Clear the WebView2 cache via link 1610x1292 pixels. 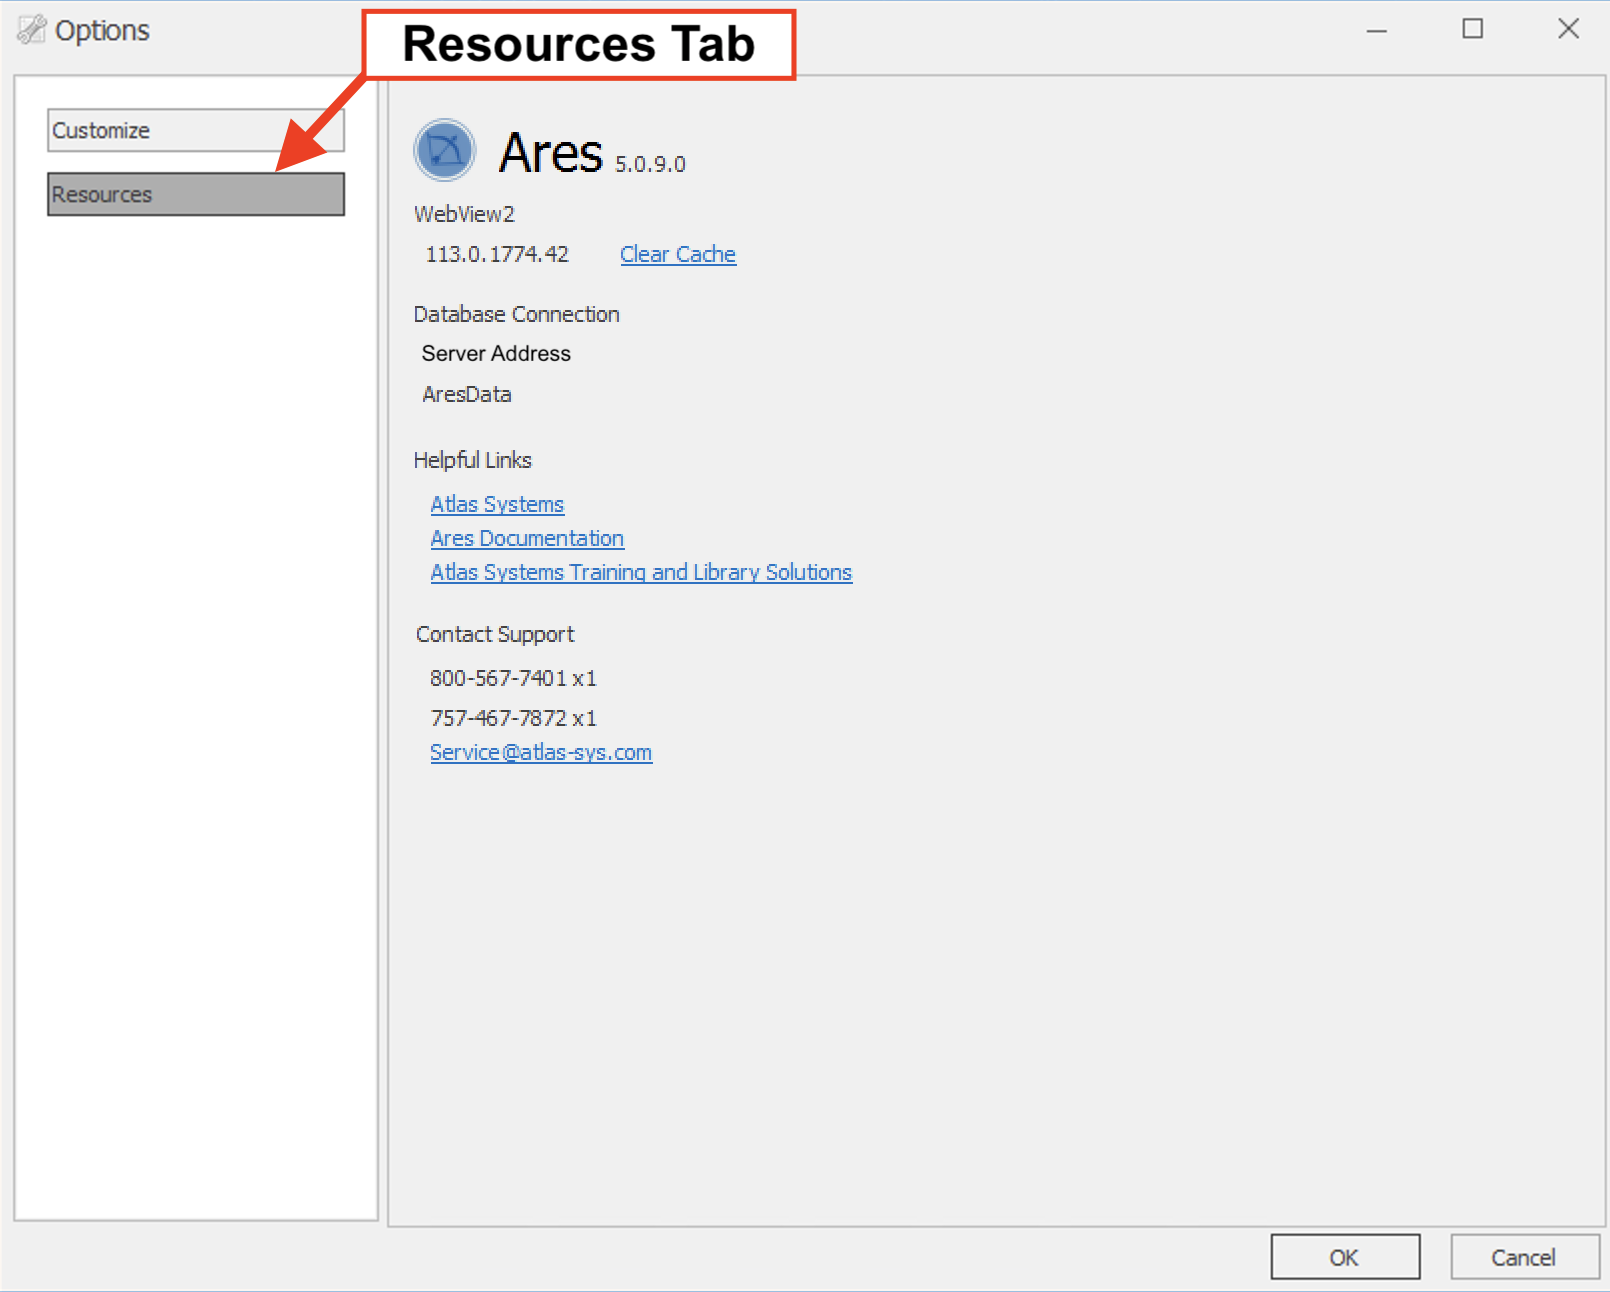(x=677, y=255)
